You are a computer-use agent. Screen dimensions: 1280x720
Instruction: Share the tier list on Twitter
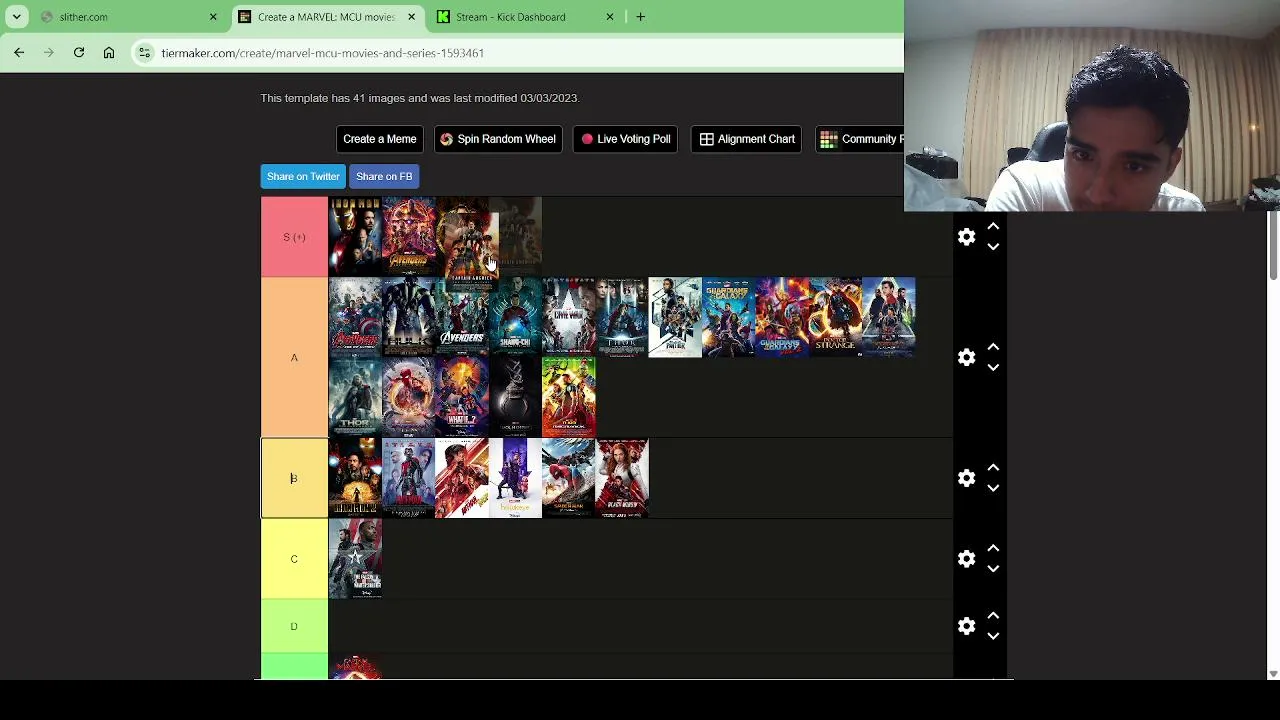pos(303,176)
